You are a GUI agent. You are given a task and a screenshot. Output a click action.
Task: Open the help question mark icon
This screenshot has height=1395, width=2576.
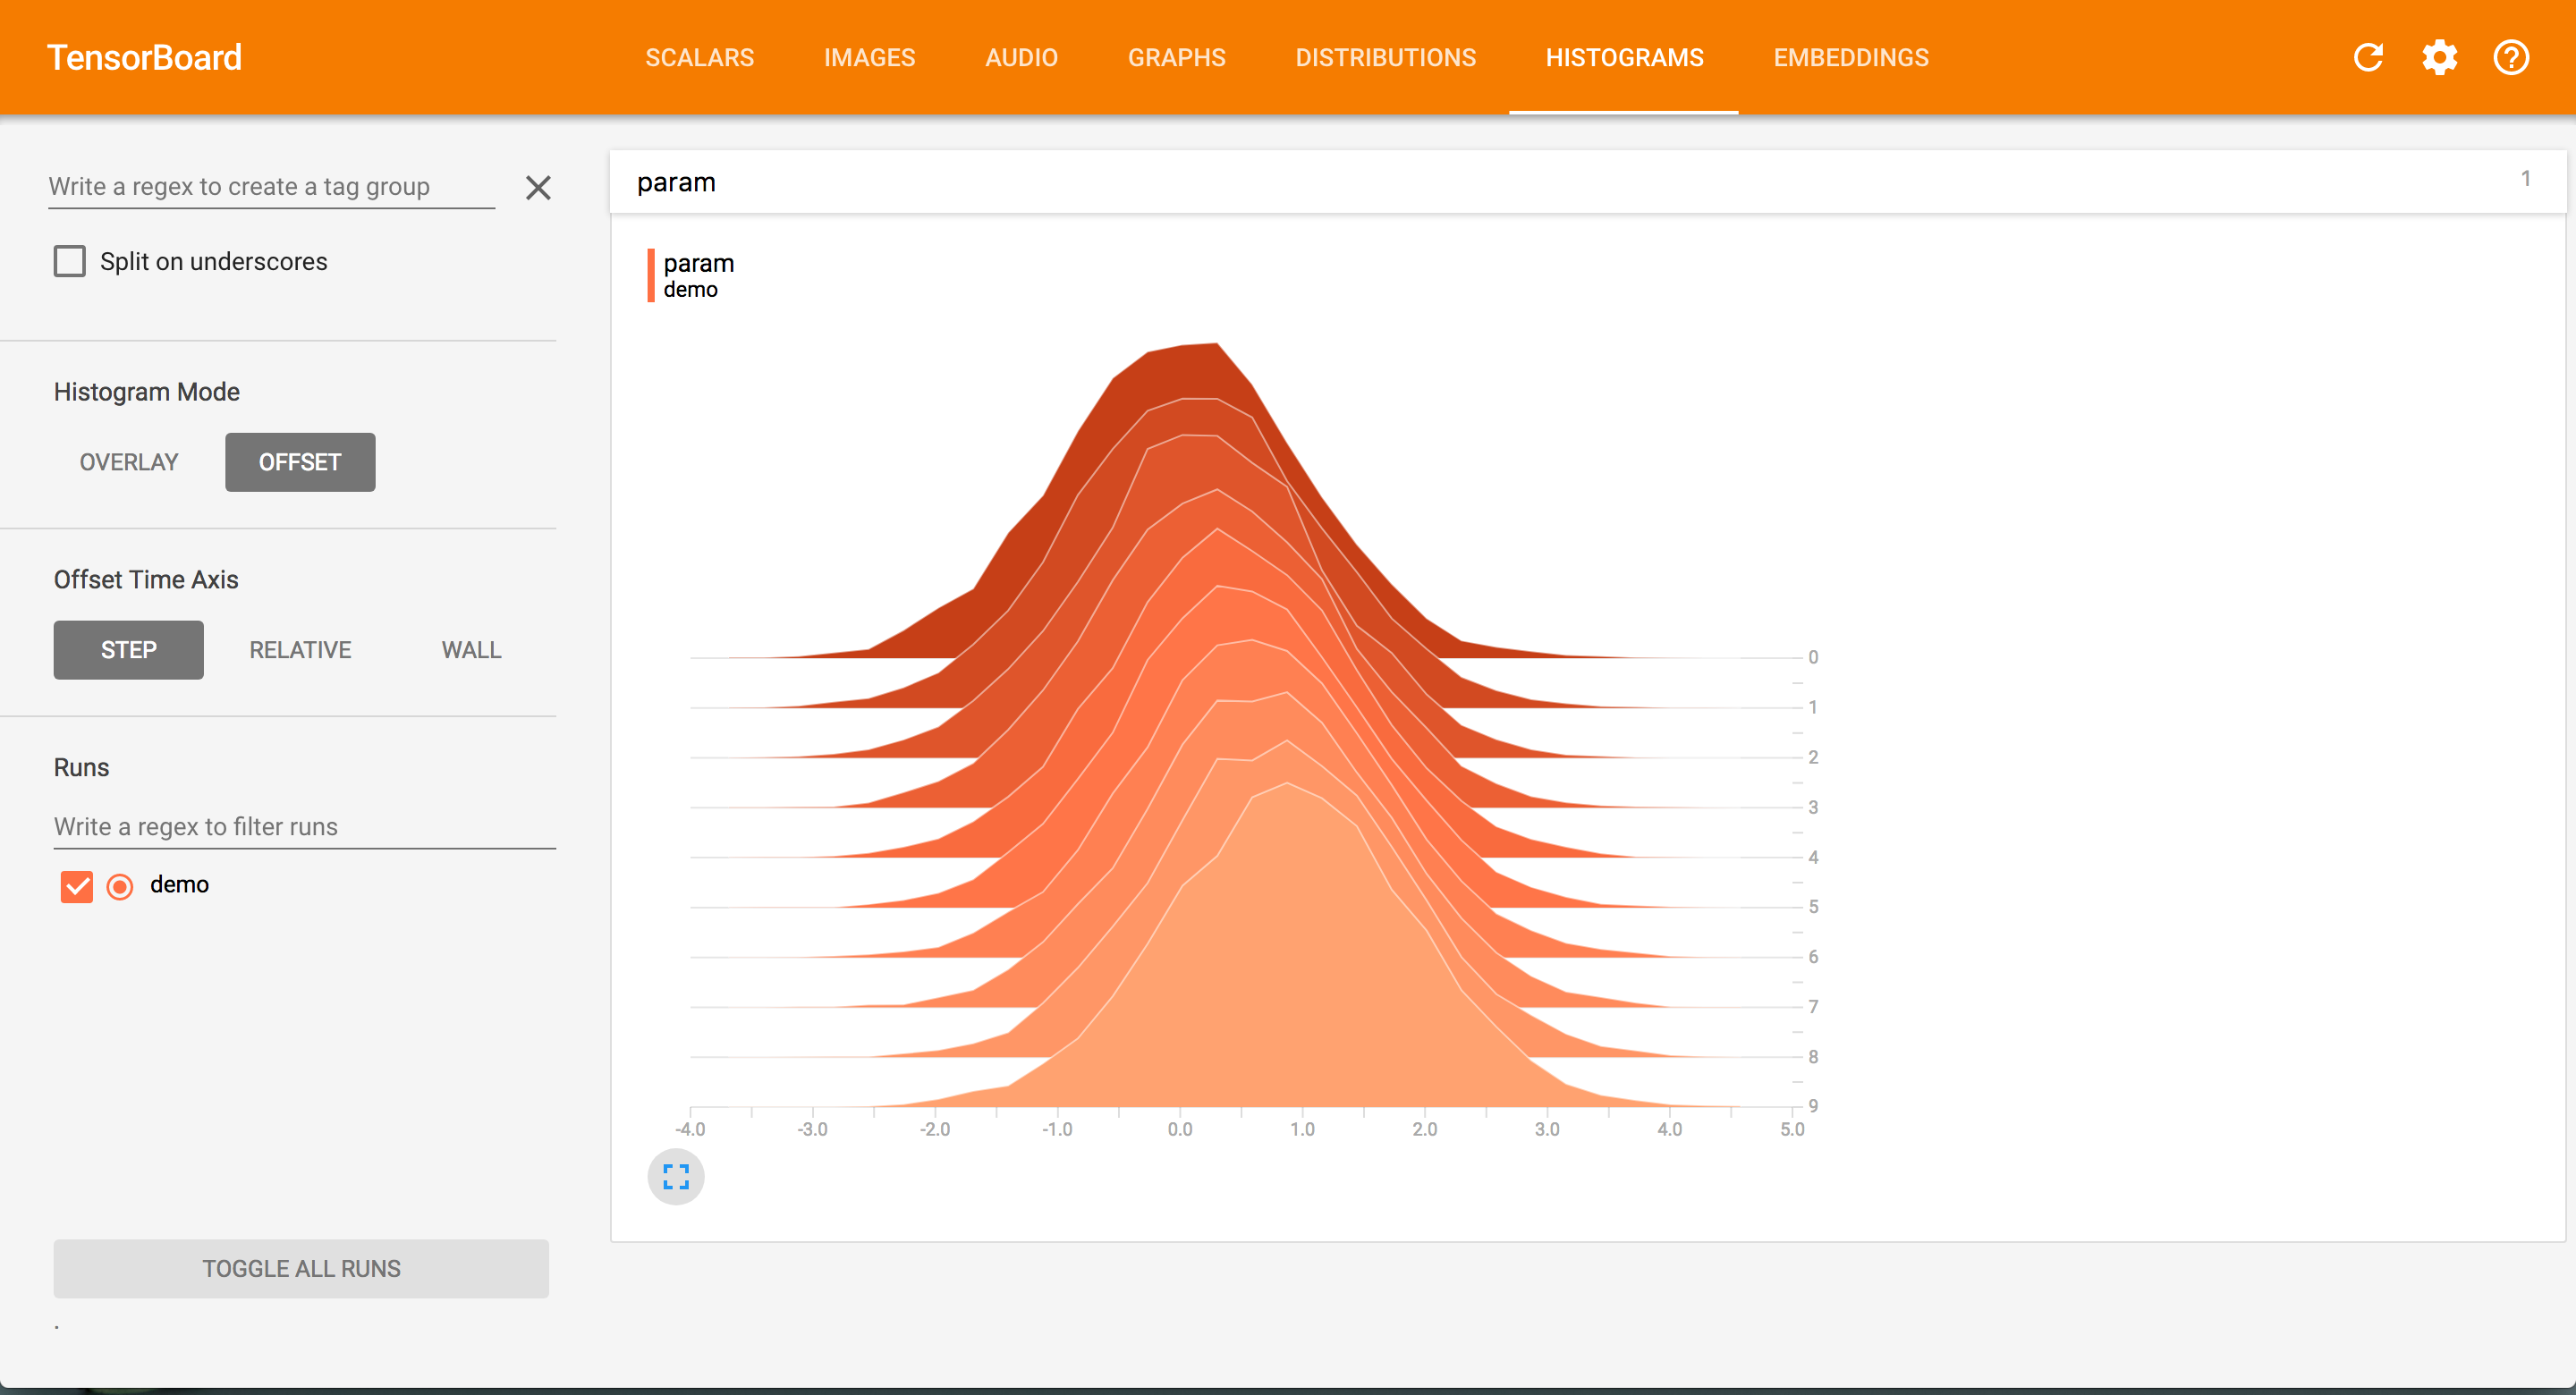2511,57
